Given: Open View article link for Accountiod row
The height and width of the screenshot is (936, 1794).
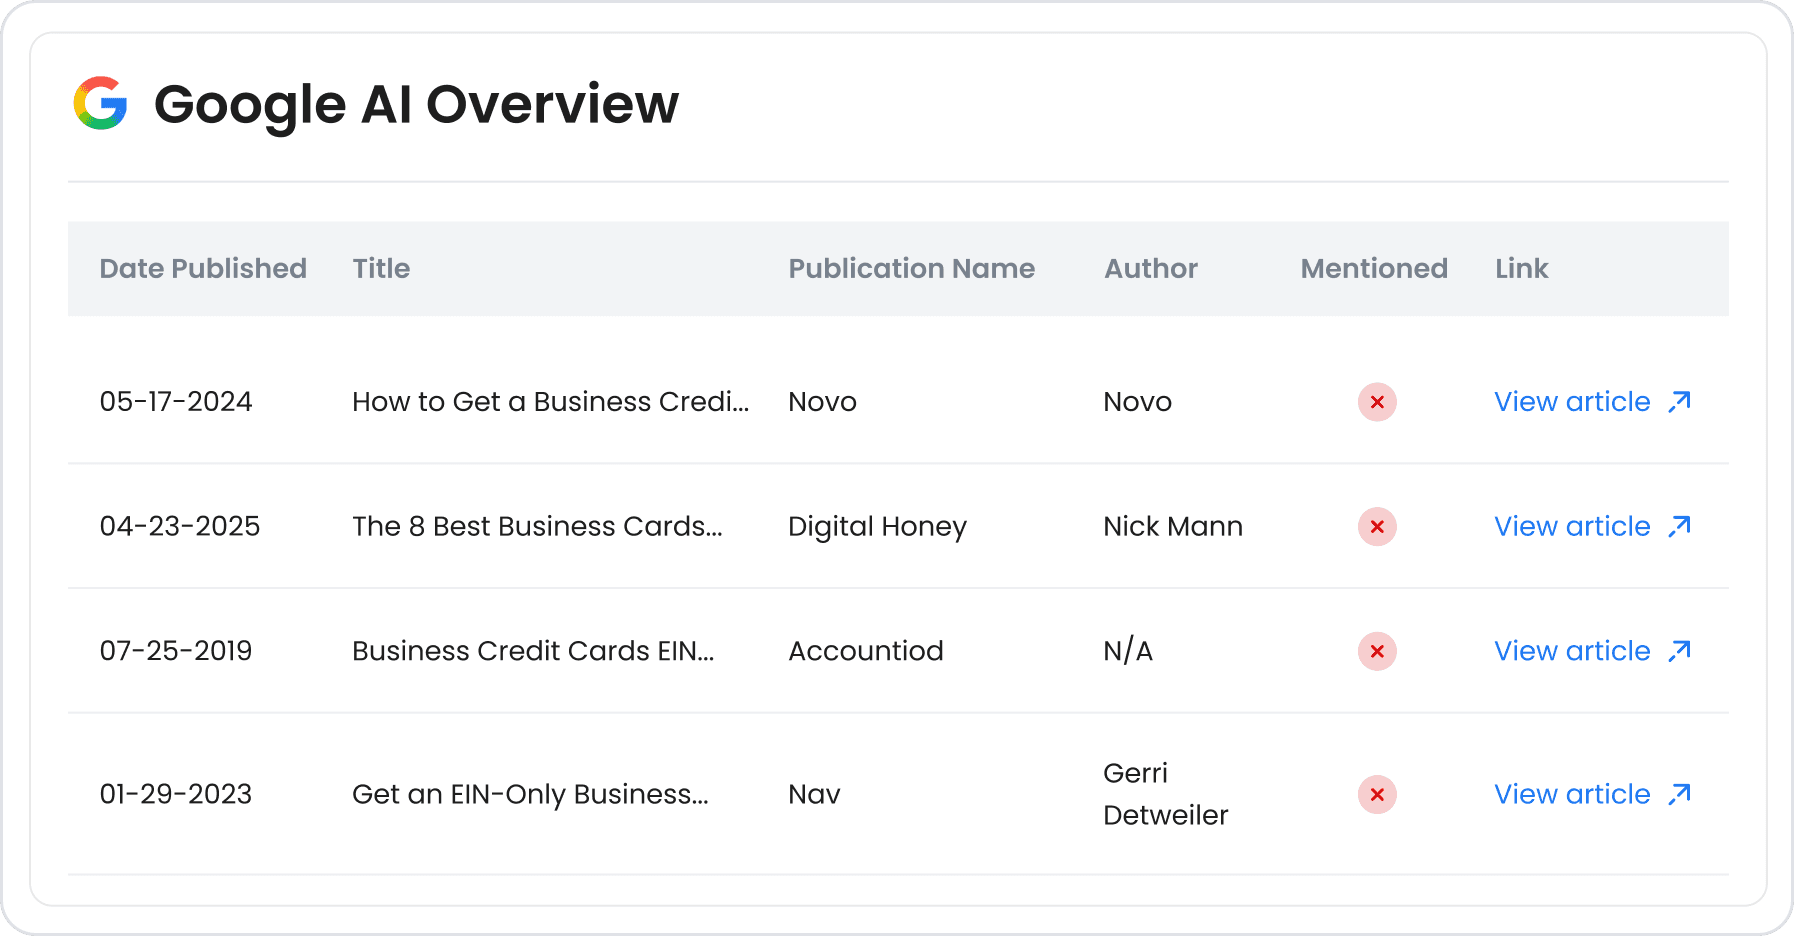Looking at the screenshot, I should pos(1592,651).
